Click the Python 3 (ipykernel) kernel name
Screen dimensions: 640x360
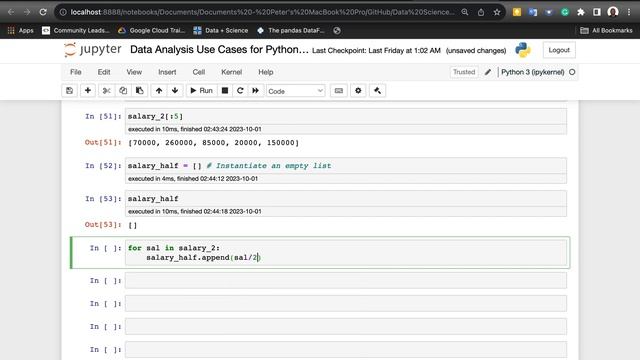coord(532,72)
